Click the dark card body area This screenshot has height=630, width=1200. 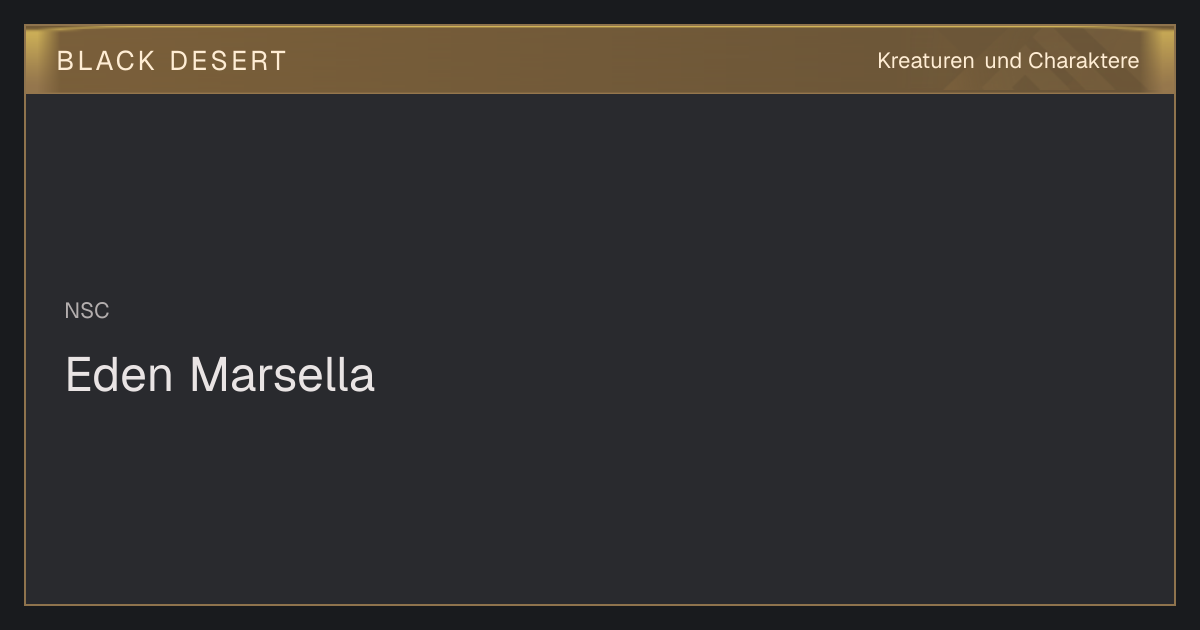pyautogui.click(x=600, y=348)
